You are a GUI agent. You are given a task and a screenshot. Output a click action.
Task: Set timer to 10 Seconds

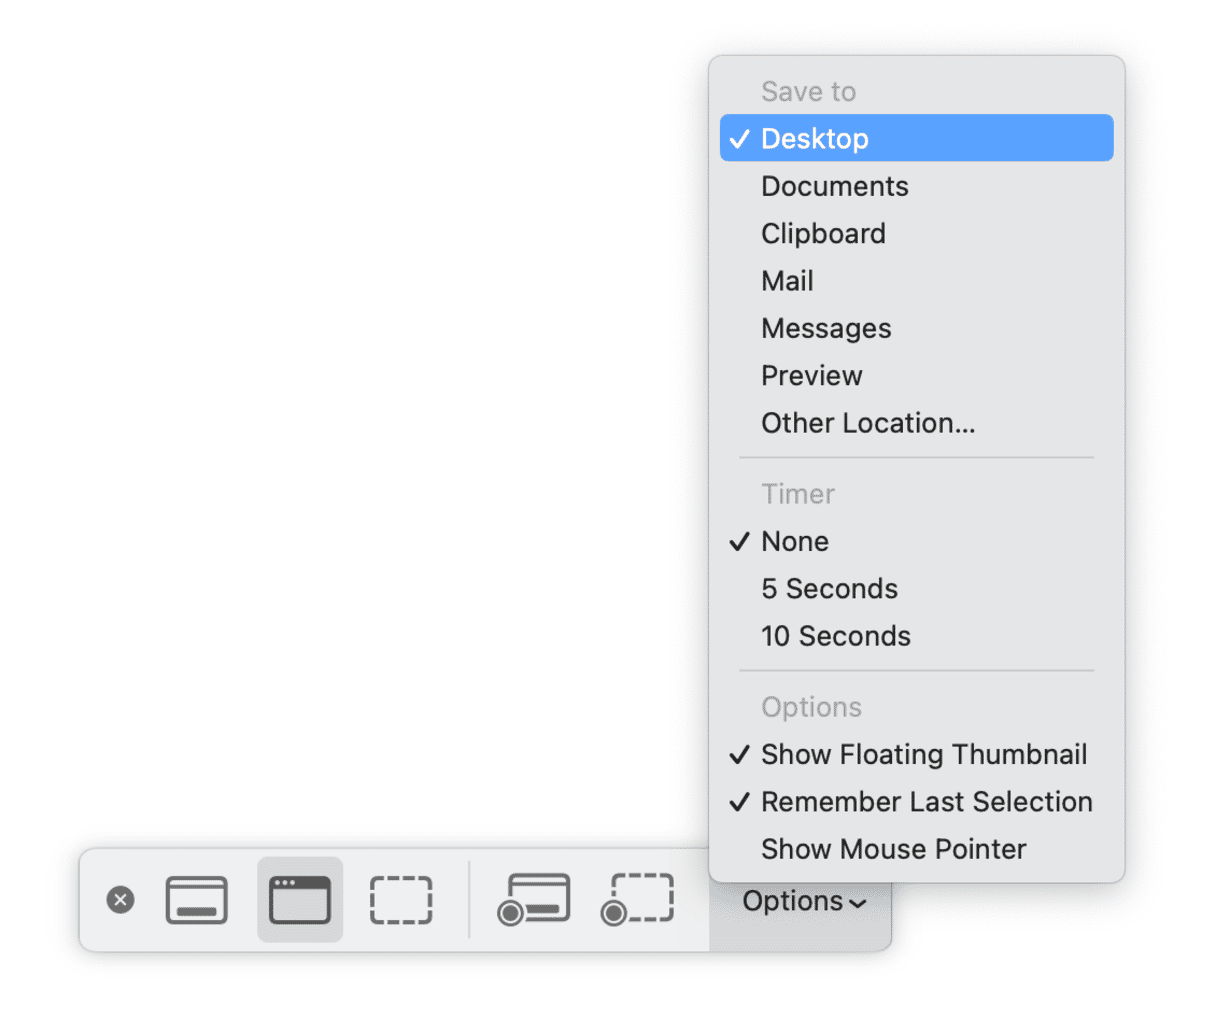pyautogui.click(x=835, y=636)
